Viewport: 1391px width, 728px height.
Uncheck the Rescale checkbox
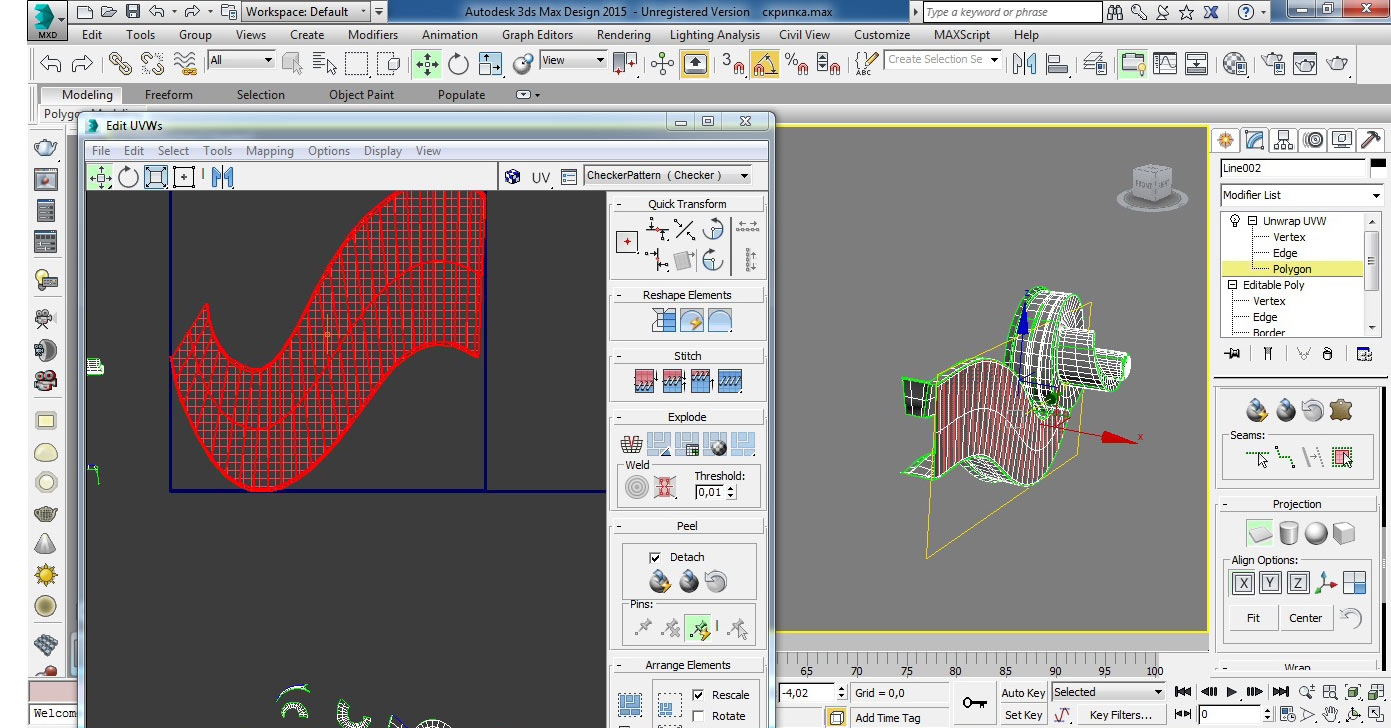coord(698,695)
